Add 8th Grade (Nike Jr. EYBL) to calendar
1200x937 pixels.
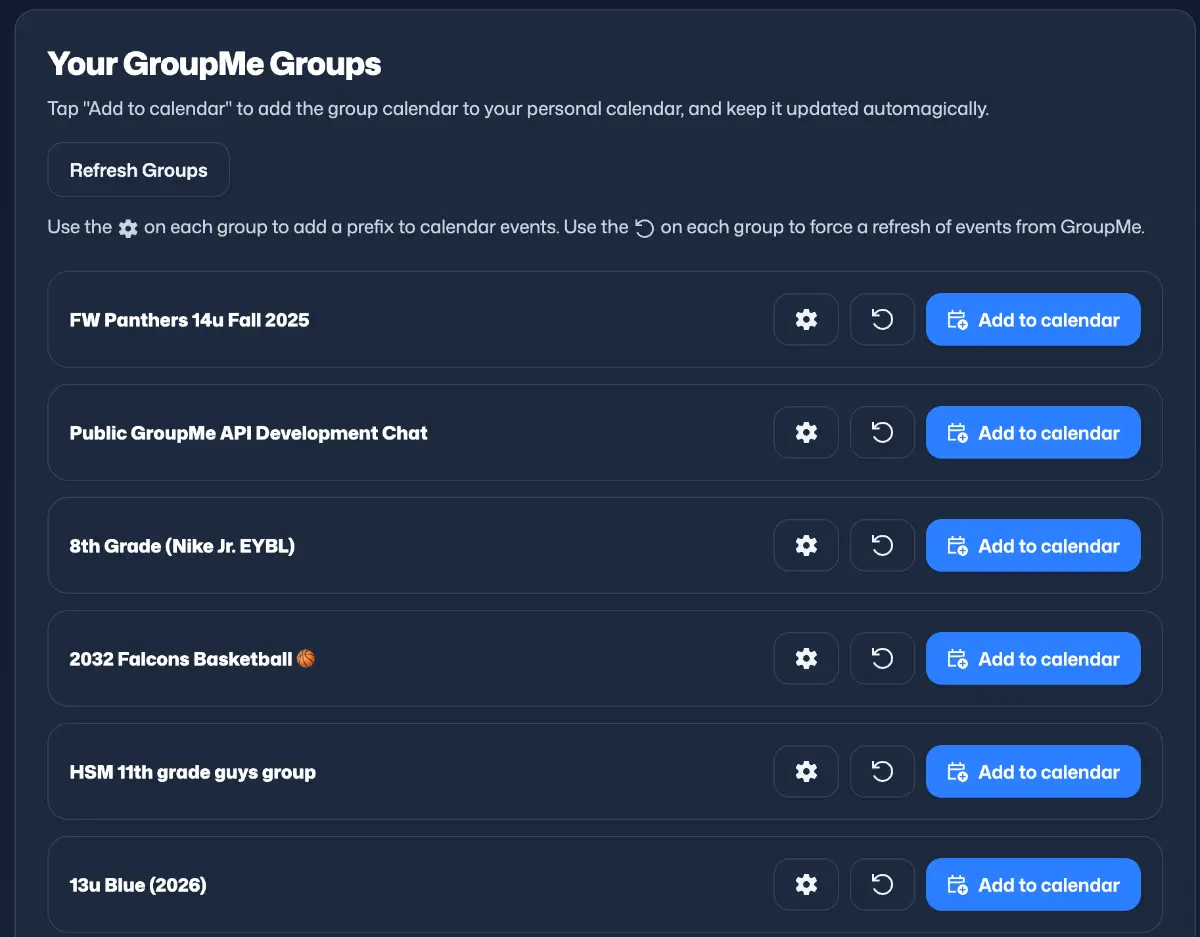click(x=1033, y=546)
